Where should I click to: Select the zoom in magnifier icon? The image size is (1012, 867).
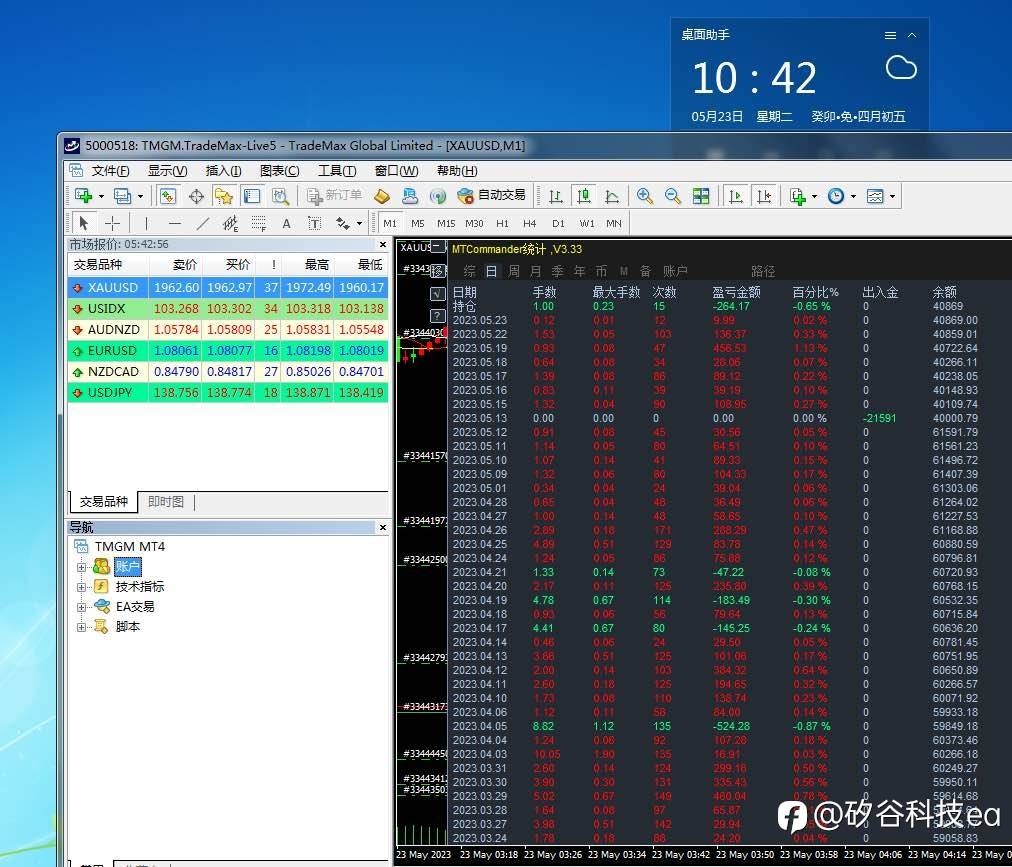click(645, 196)
